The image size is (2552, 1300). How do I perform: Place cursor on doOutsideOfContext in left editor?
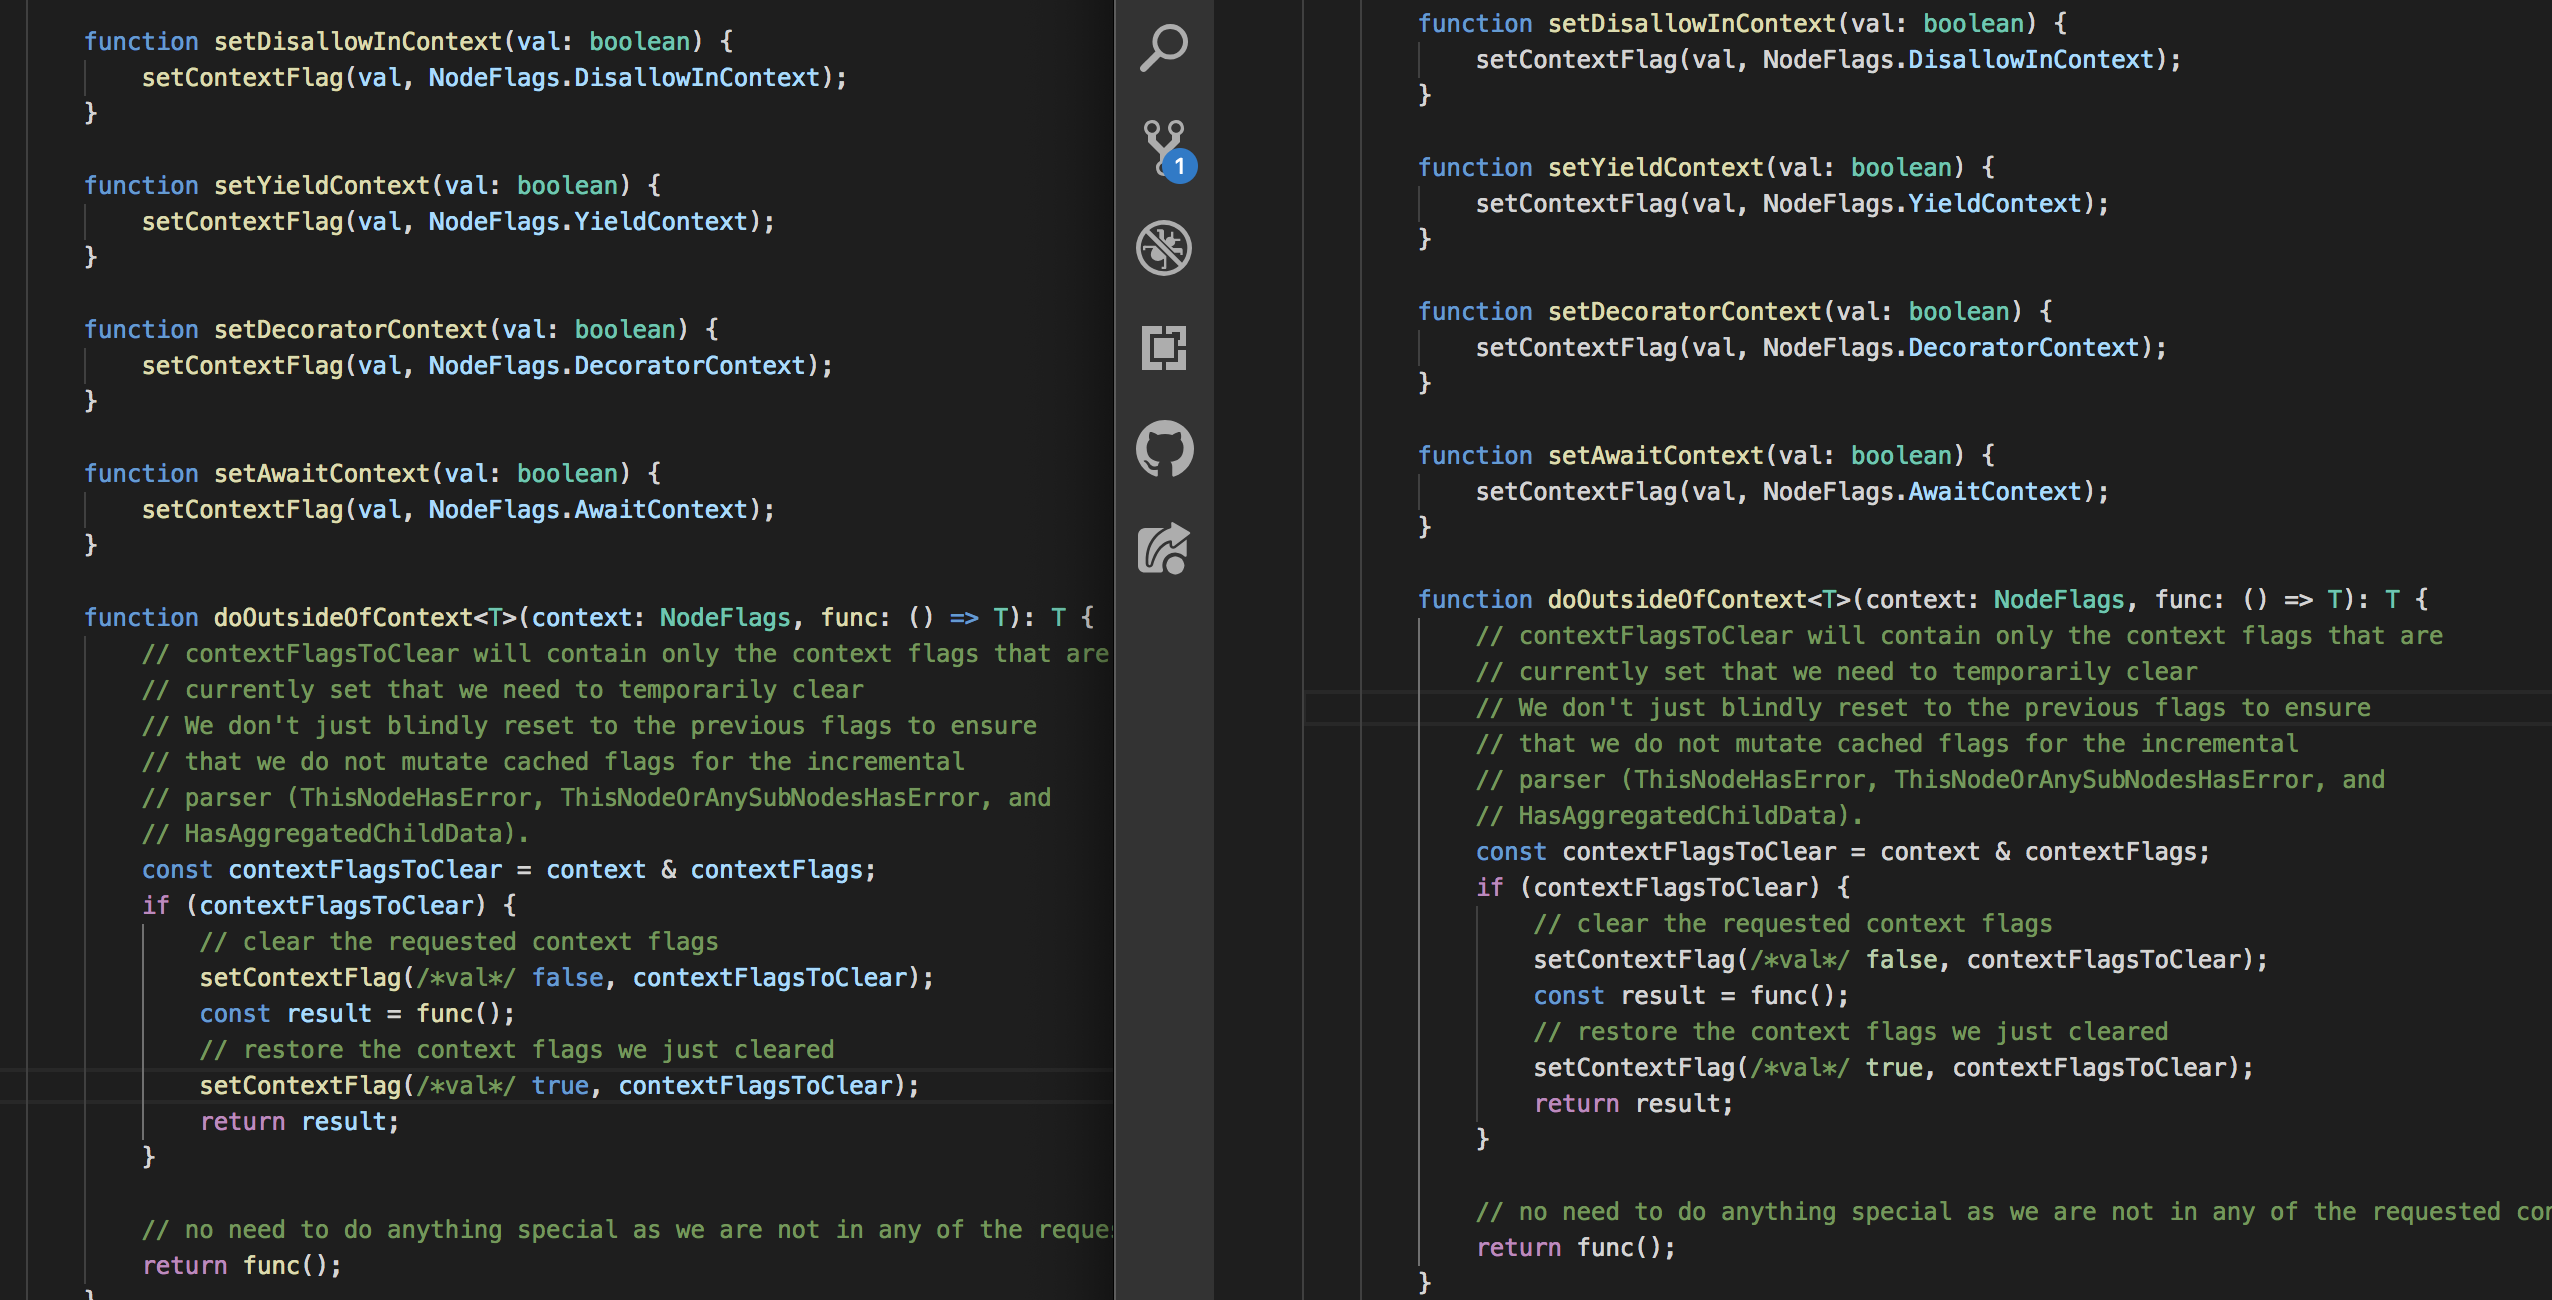pyautogui.click(x=342, y=617)
